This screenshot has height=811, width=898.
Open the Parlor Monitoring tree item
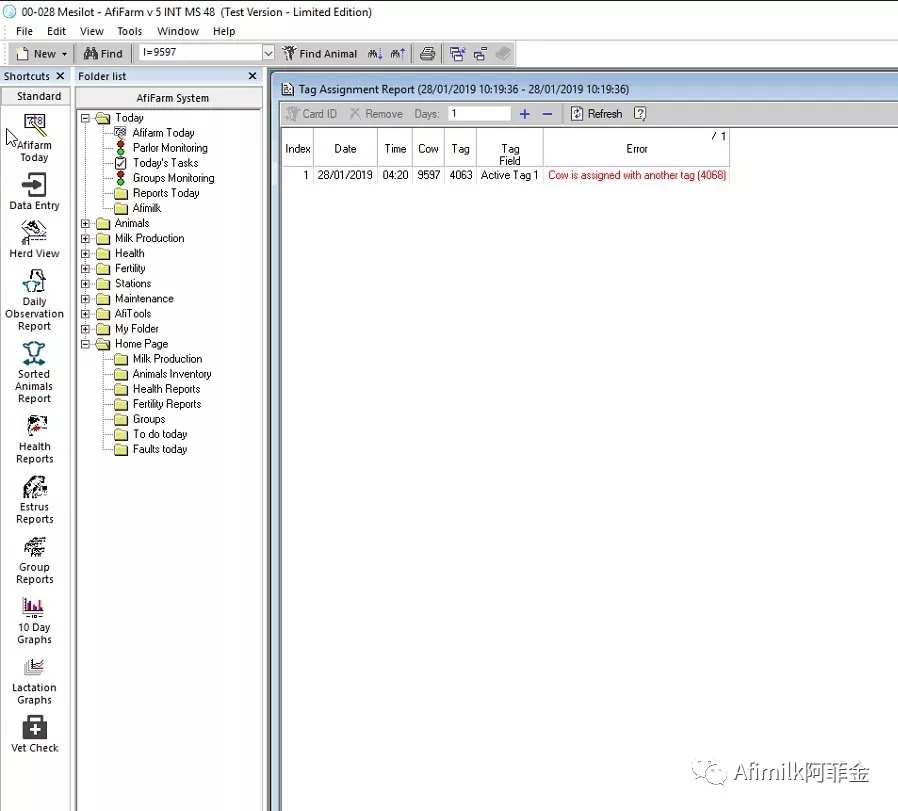click(170, 148)
